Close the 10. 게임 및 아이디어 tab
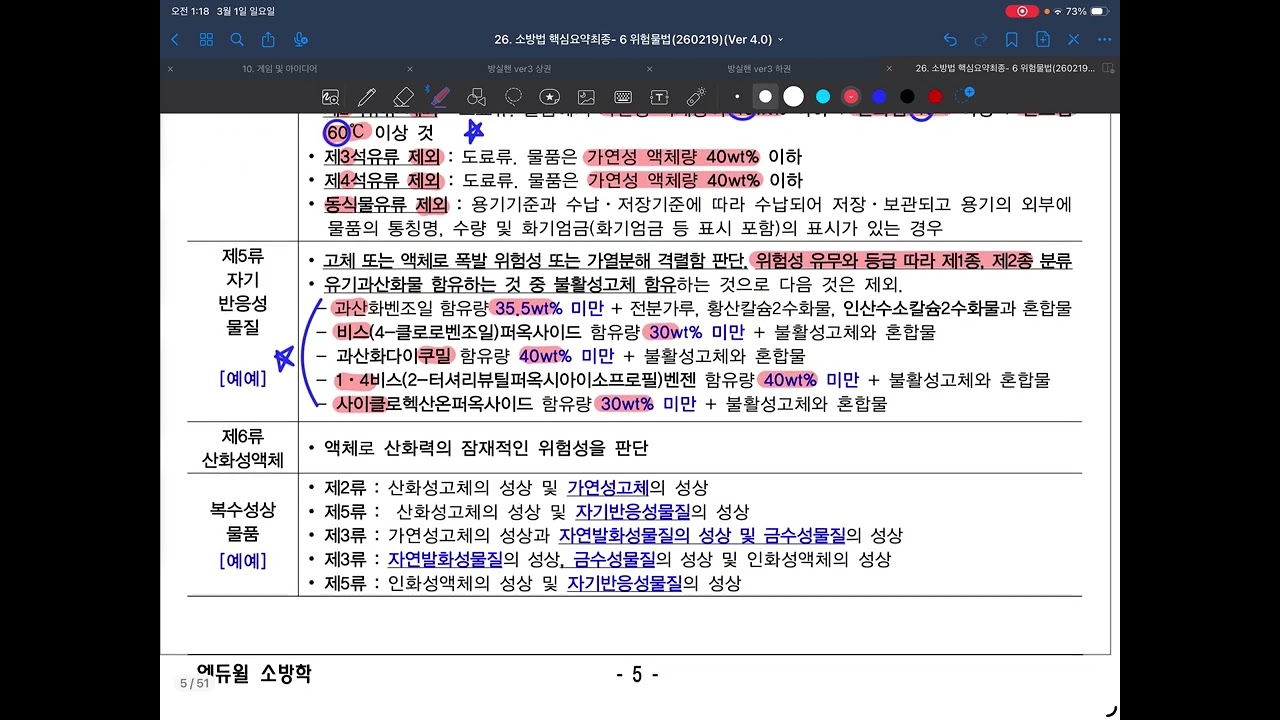The height and width of the screenshot is (720, 1280). point(170,69)
